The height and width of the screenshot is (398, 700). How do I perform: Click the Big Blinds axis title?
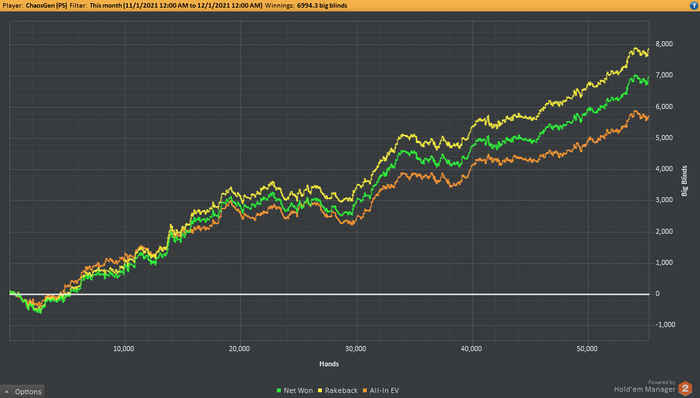click(684, 181)
